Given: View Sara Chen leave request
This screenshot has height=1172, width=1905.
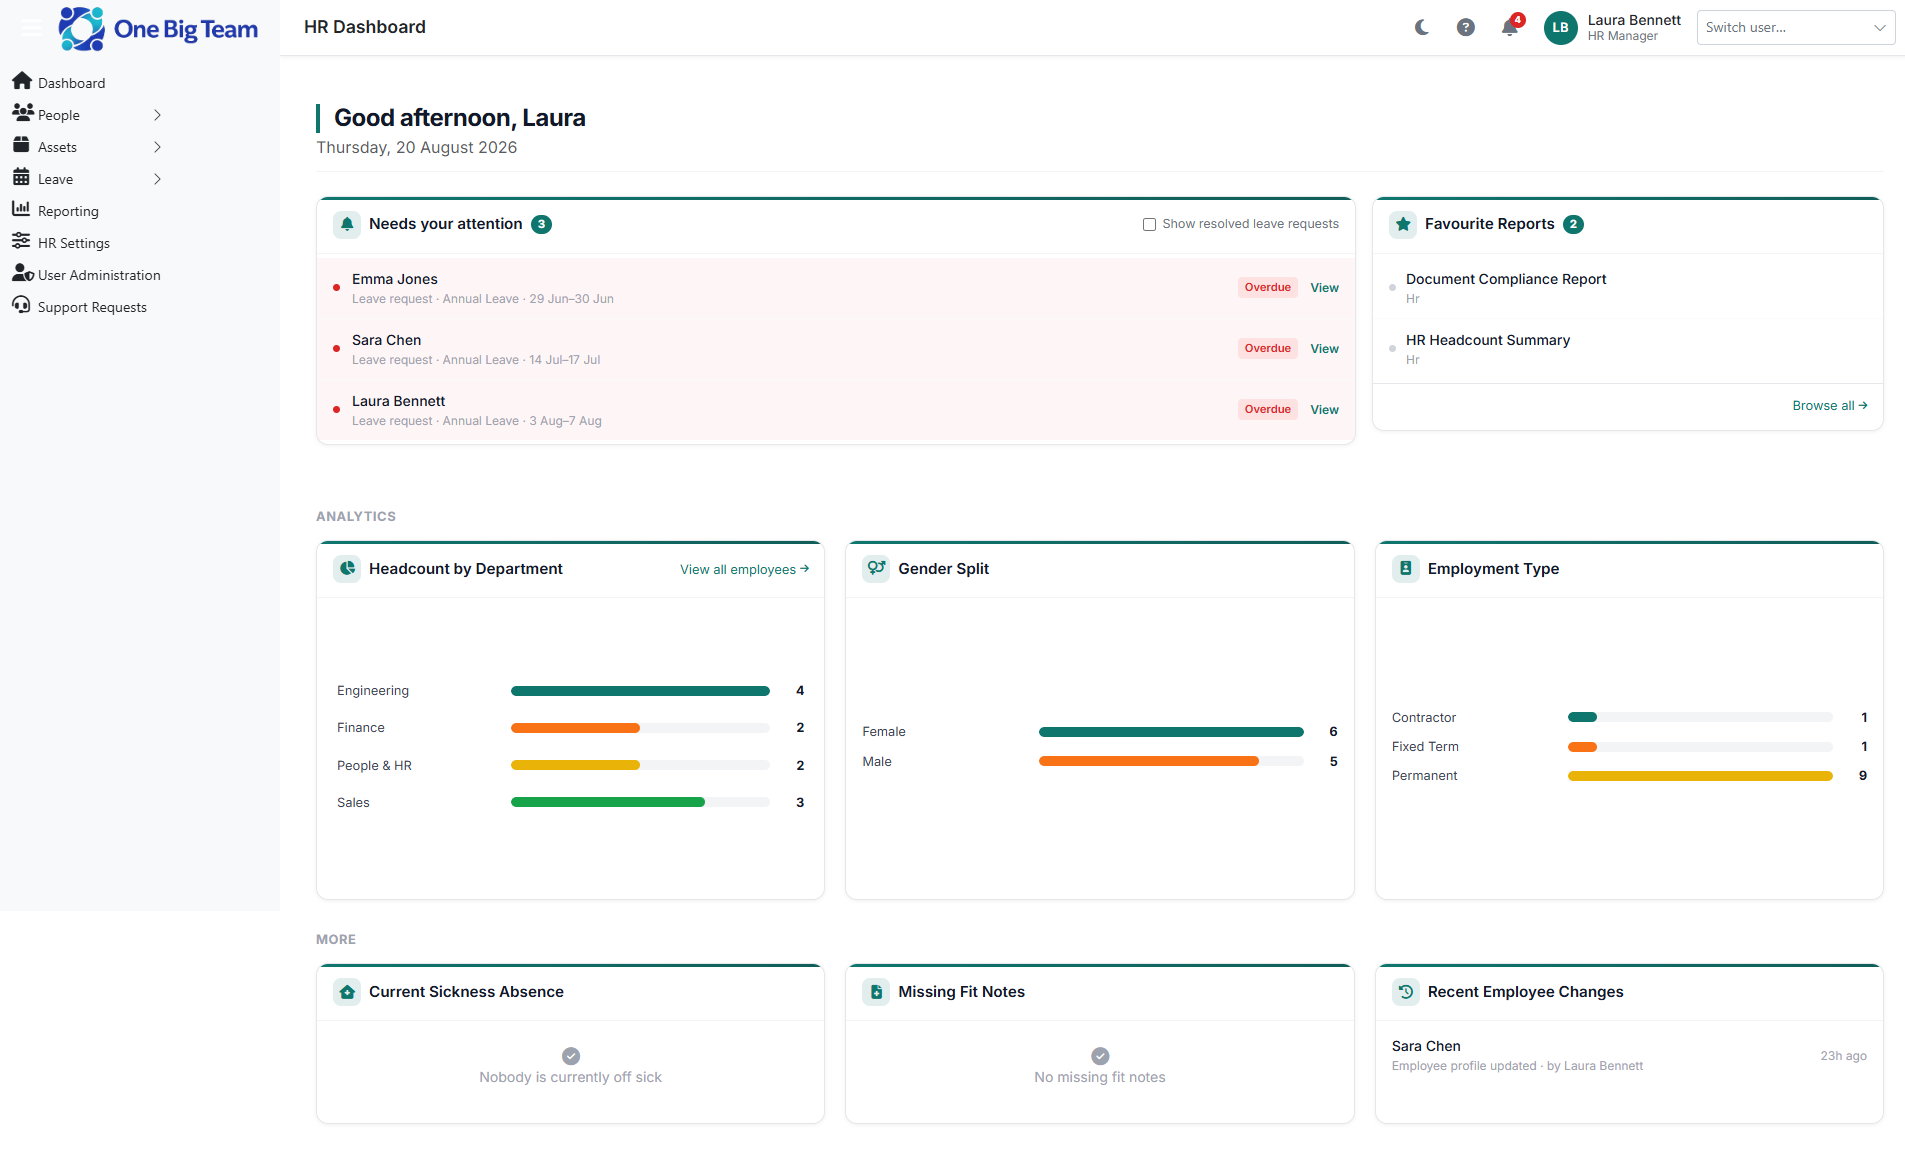Looking at the screenshot, I should pos(1324,349).
